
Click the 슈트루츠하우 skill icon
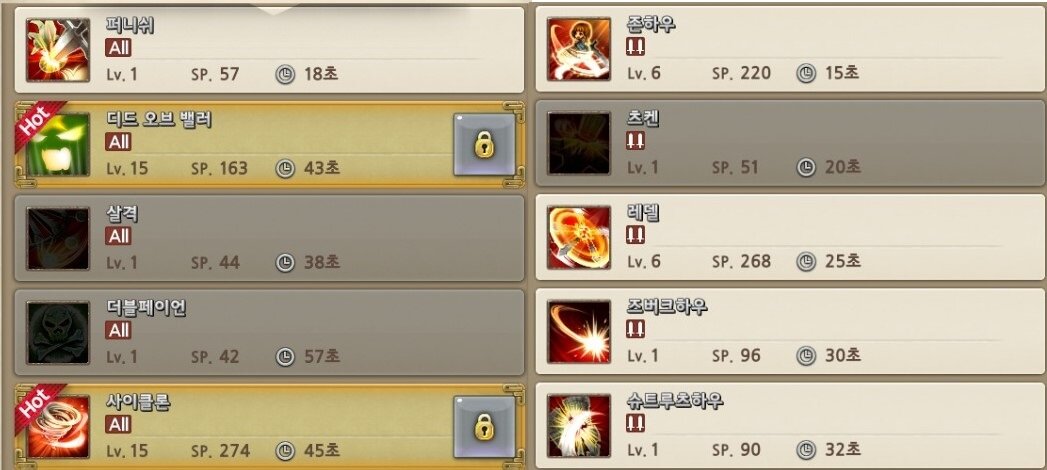click(x=579, y=426)
